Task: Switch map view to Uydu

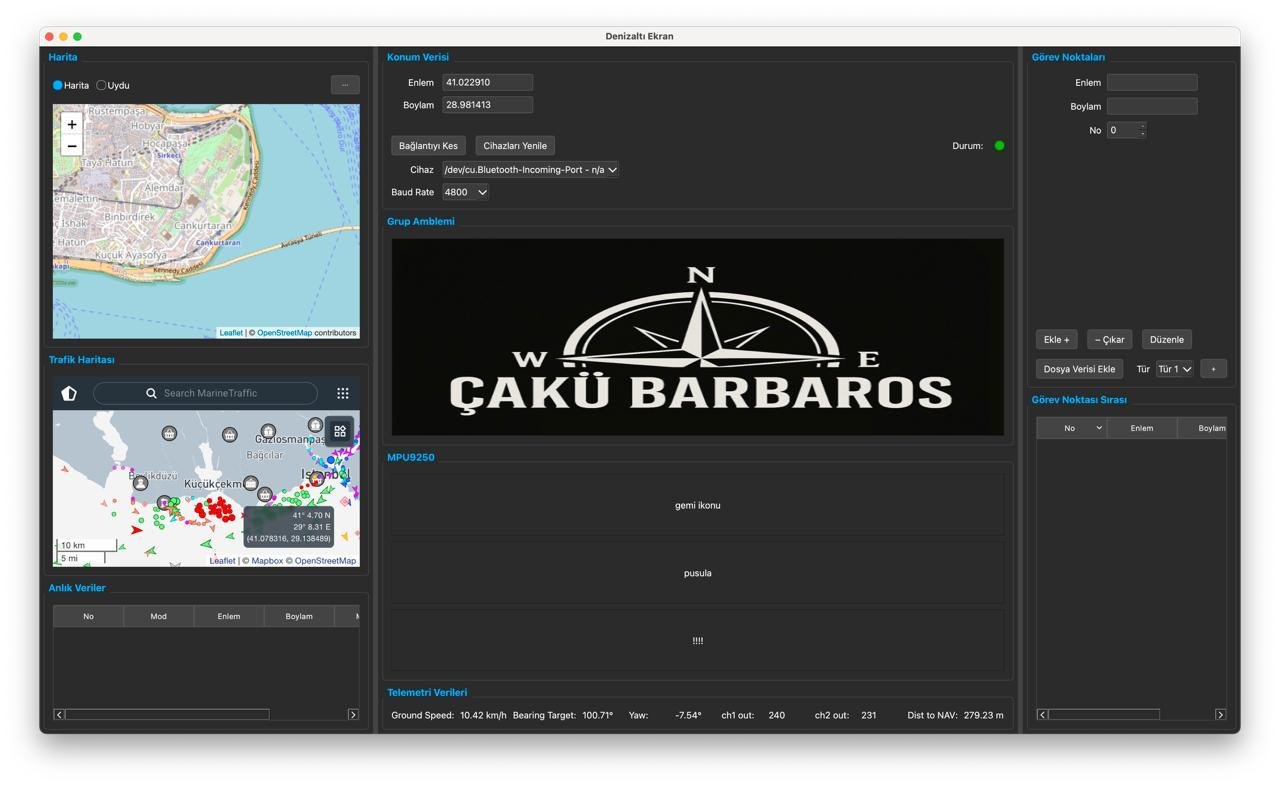Action: (x=101, y=85)
